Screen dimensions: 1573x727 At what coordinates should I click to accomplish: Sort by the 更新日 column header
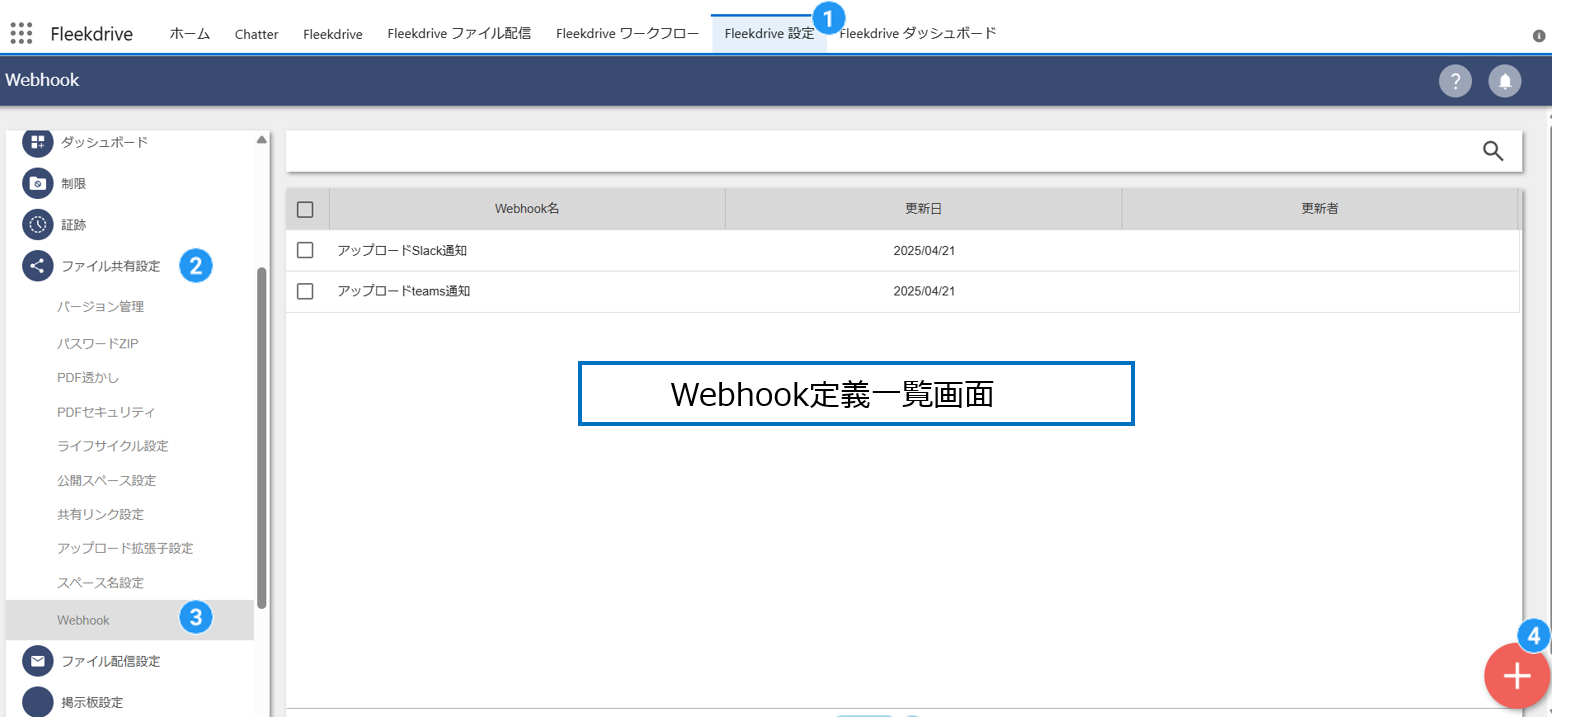(x=923, y=209)
